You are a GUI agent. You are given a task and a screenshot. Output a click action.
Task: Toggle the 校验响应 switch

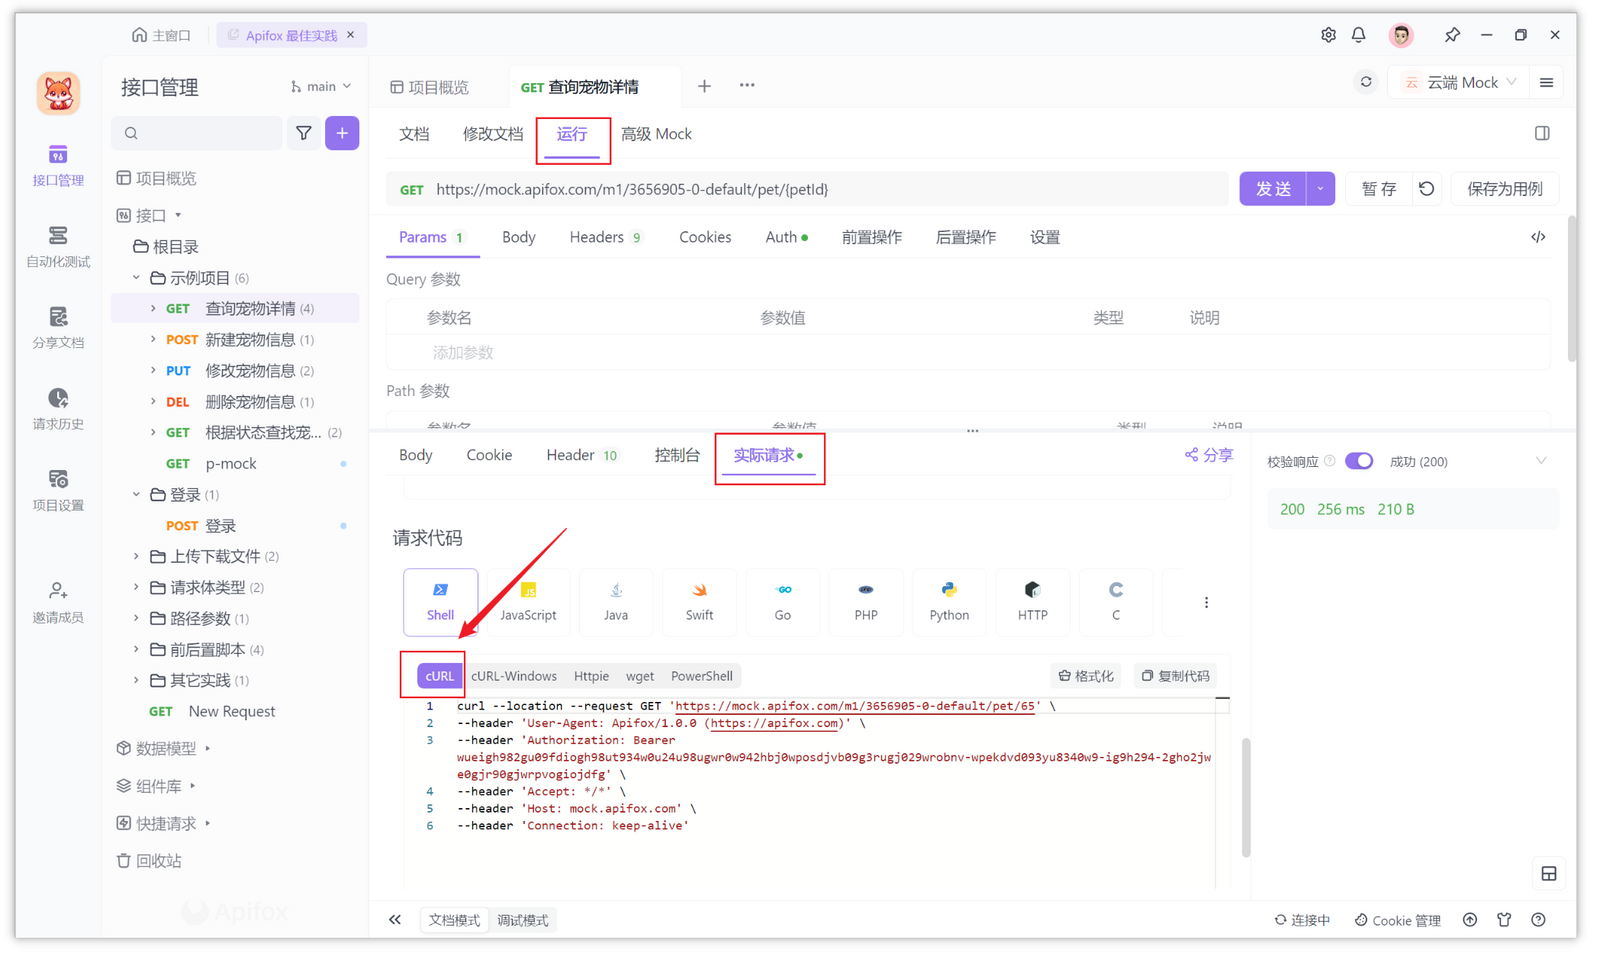1359,461
